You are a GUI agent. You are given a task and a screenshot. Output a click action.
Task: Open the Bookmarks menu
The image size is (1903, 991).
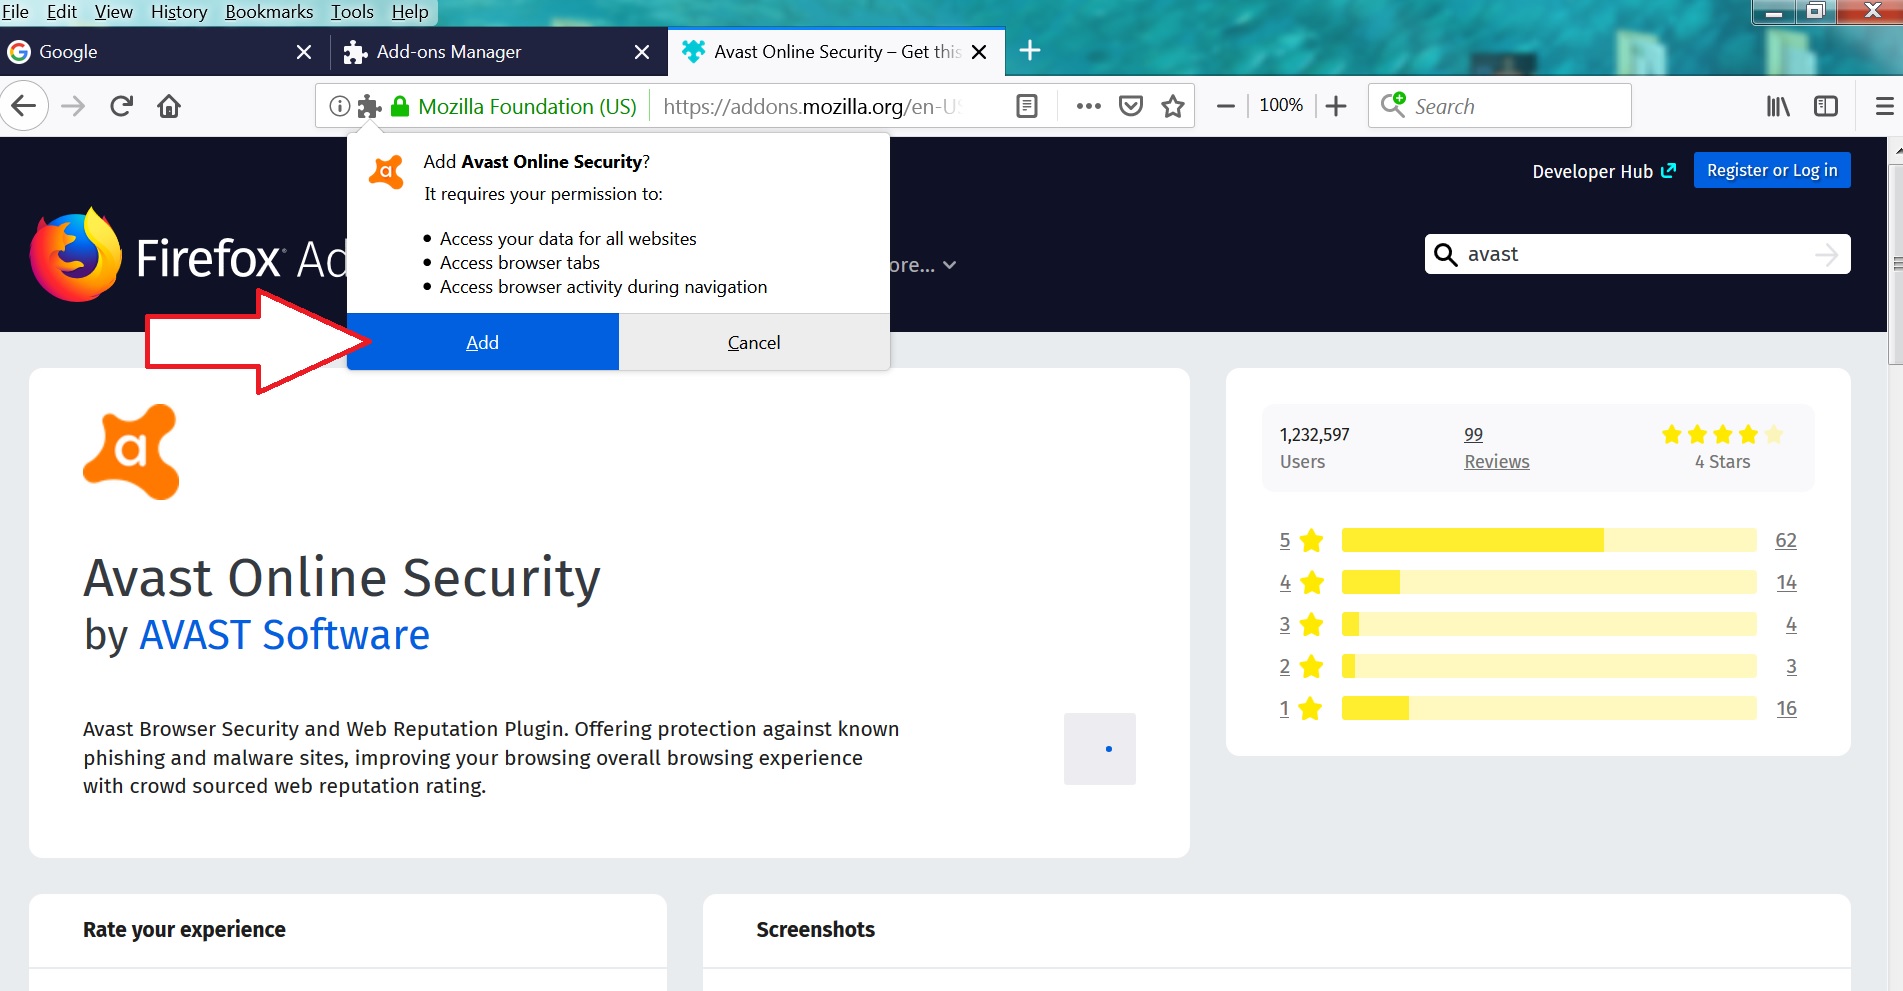[x=269, y=12]
